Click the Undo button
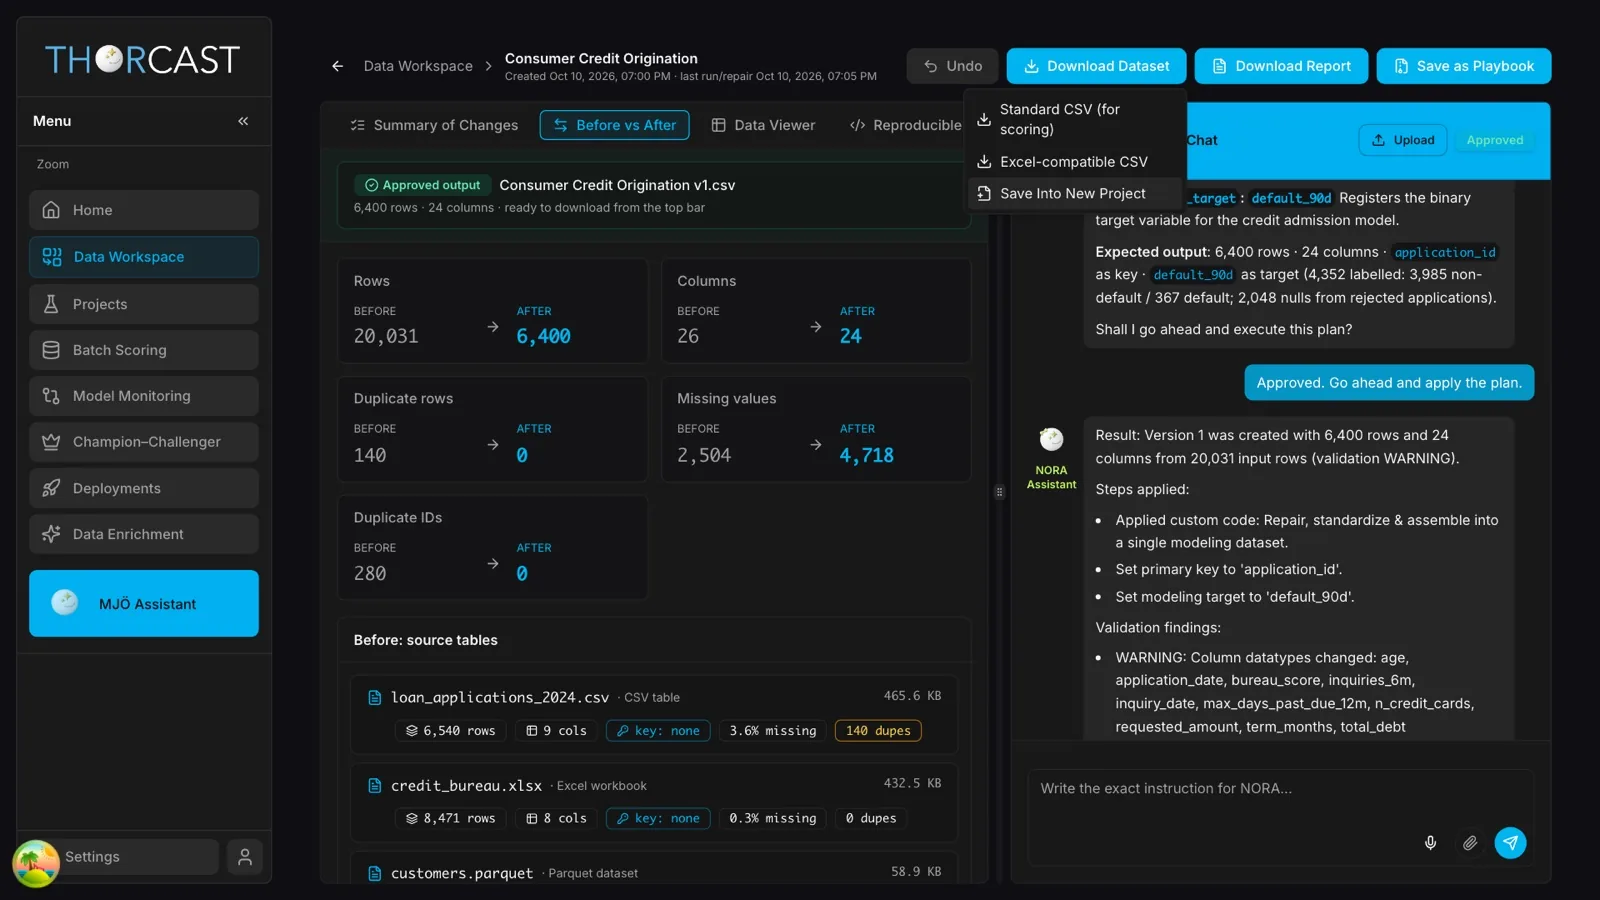 (952, 66)
